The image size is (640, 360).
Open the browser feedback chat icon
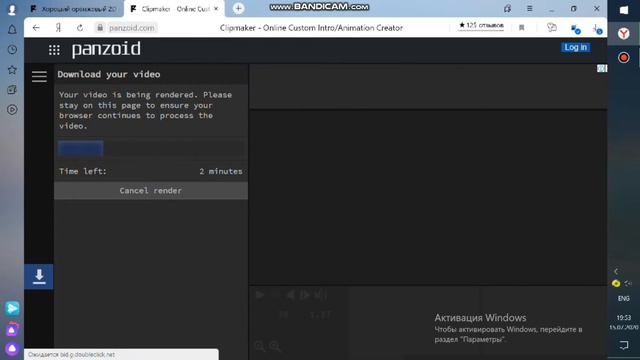tap(551, 27)
